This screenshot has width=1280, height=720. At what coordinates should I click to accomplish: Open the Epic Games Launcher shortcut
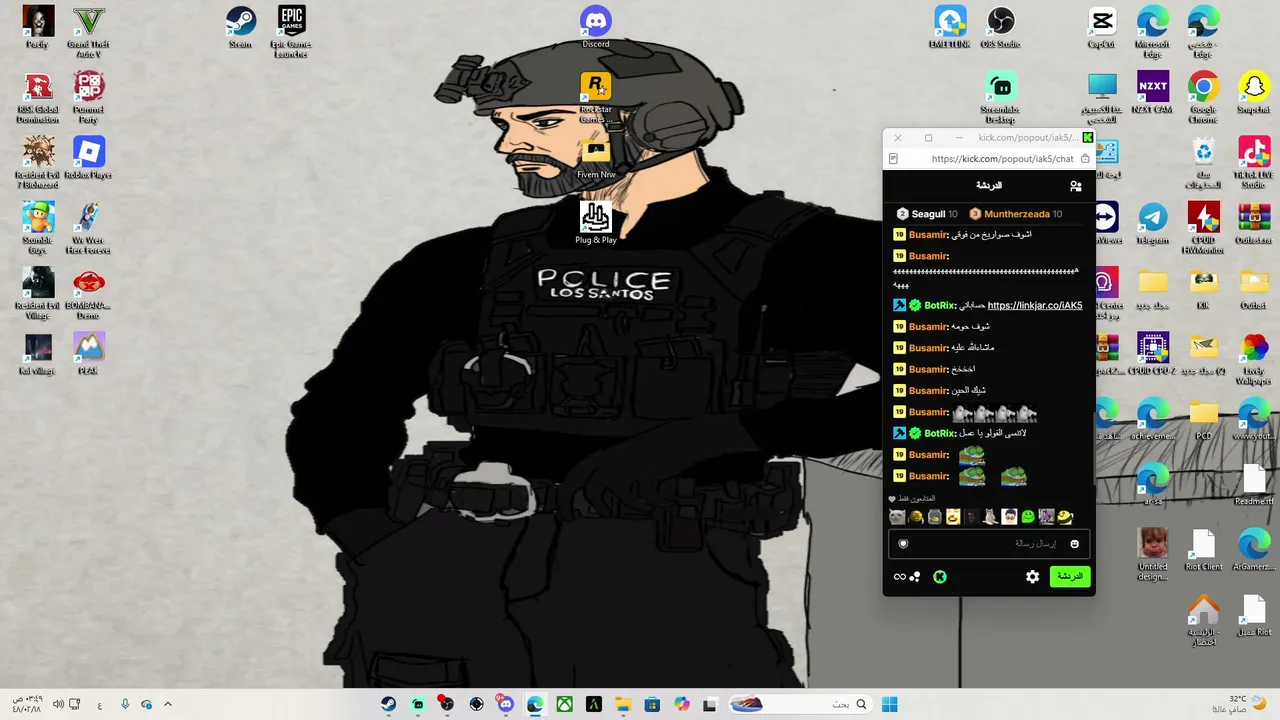(291, 31)
